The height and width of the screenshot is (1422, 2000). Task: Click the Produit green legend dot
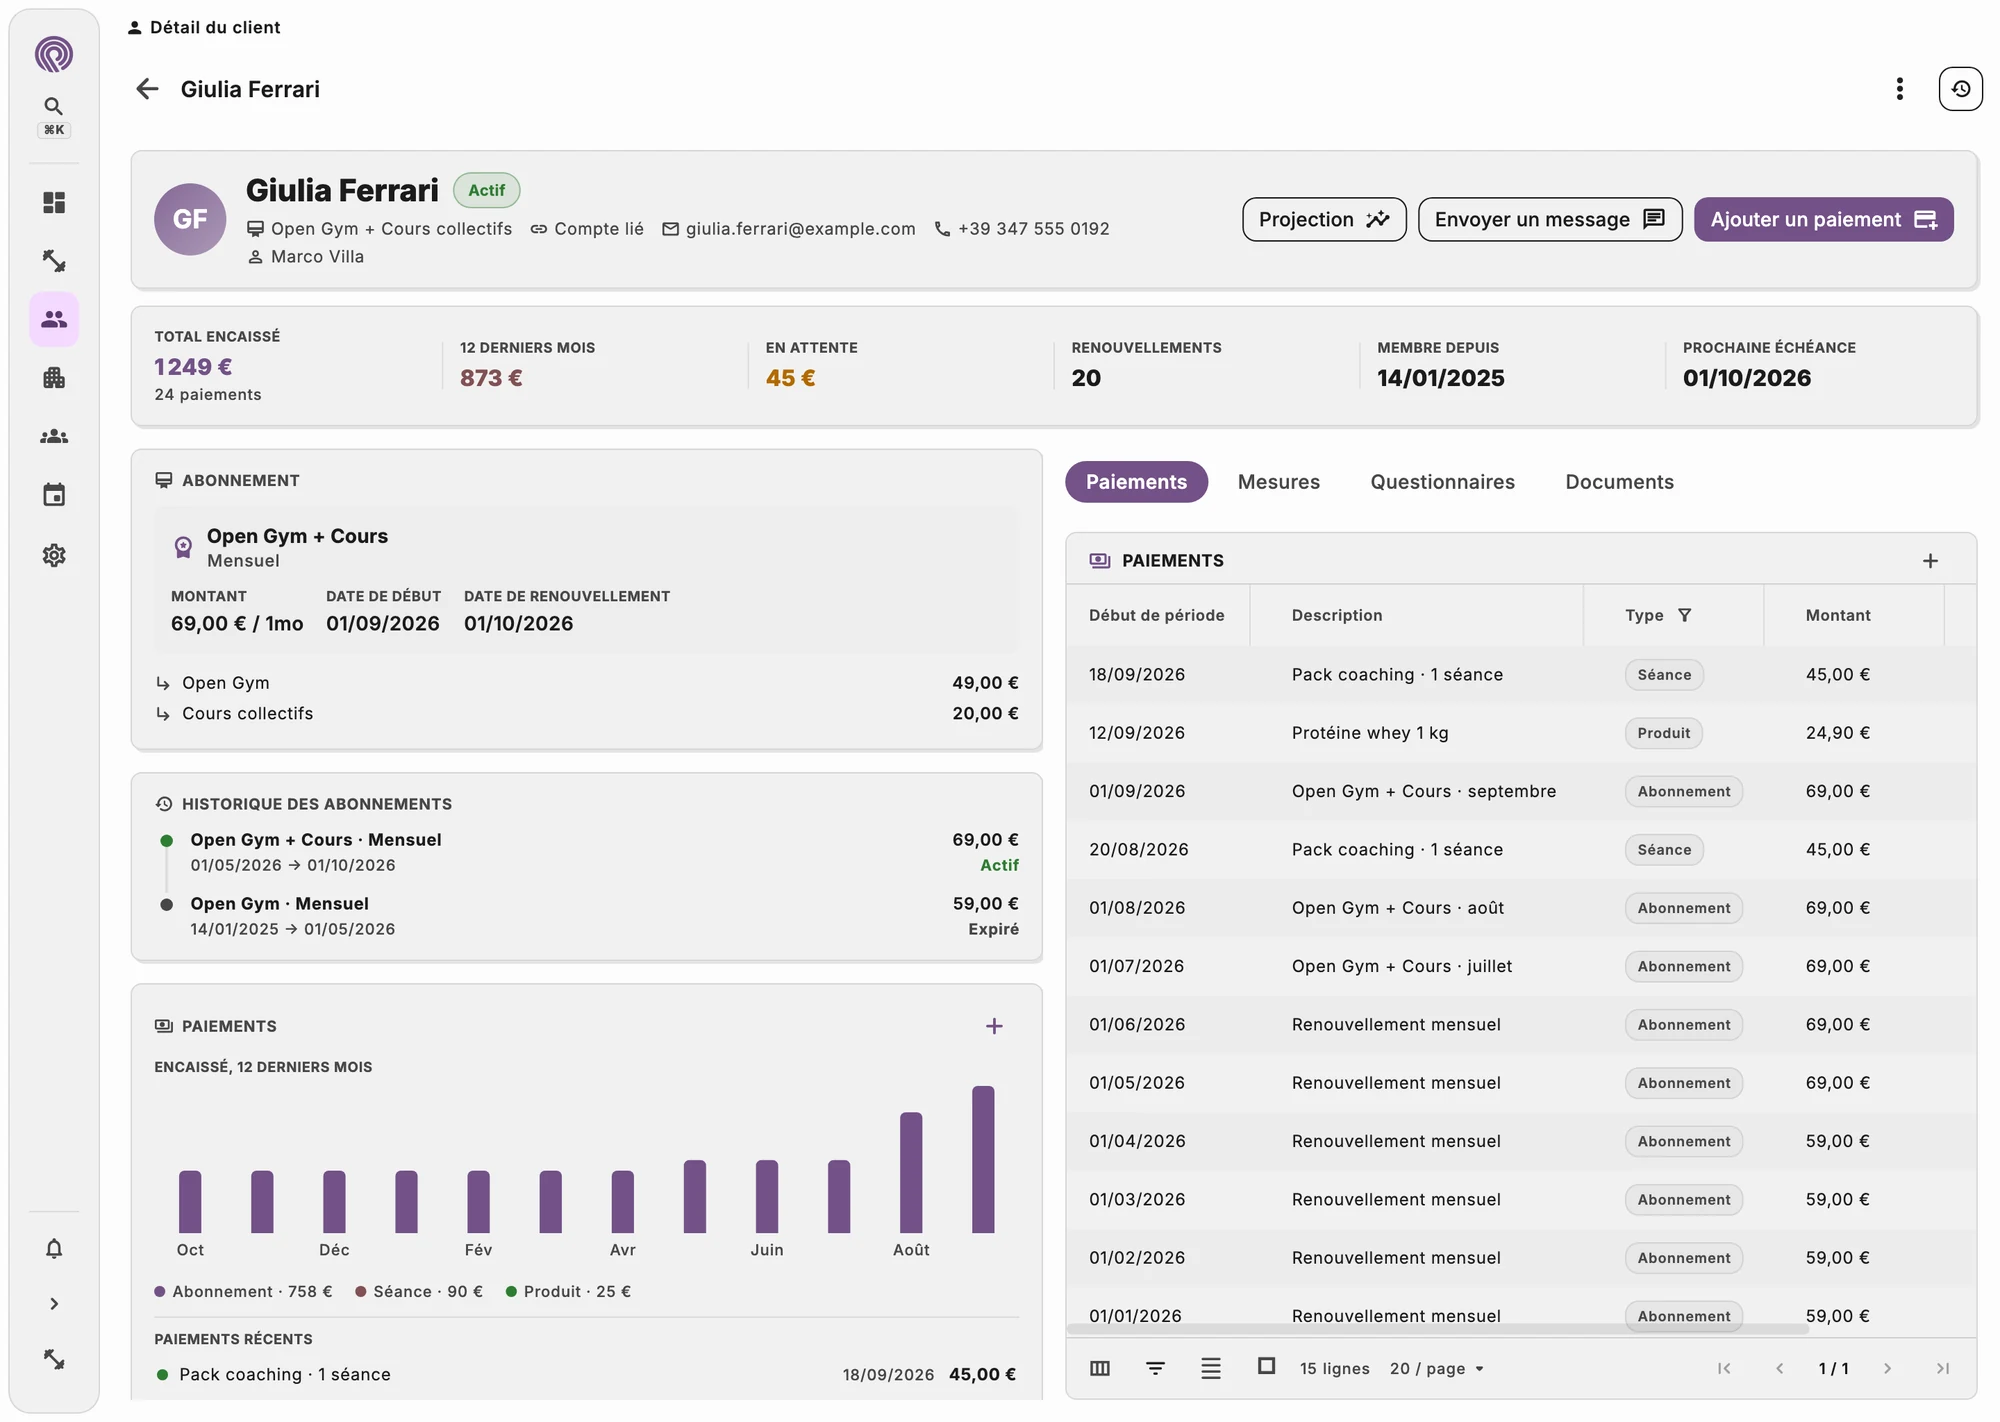pos(511,1291)
